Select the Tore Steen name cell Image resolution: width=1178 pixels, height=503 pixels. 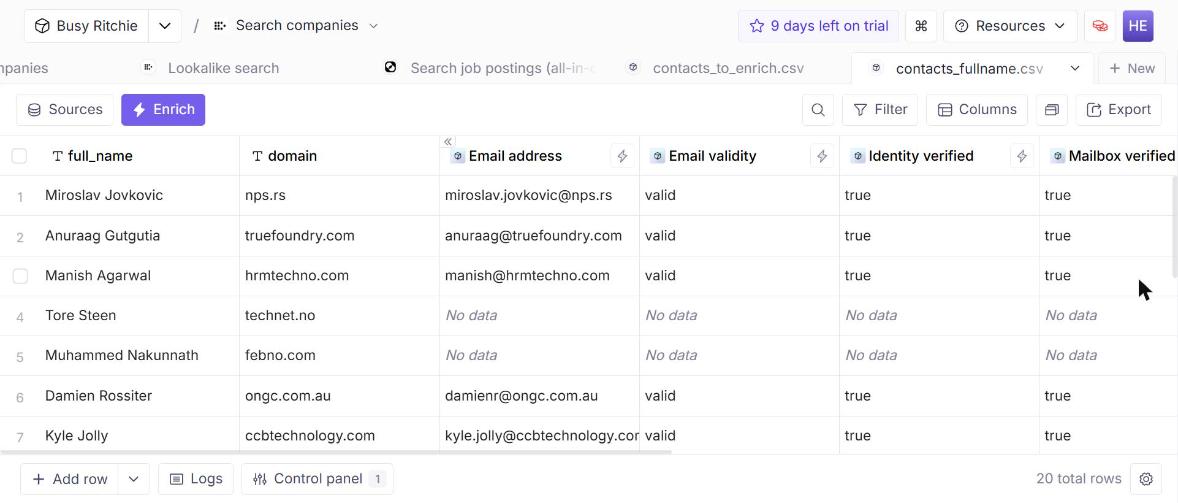(140, 315)
